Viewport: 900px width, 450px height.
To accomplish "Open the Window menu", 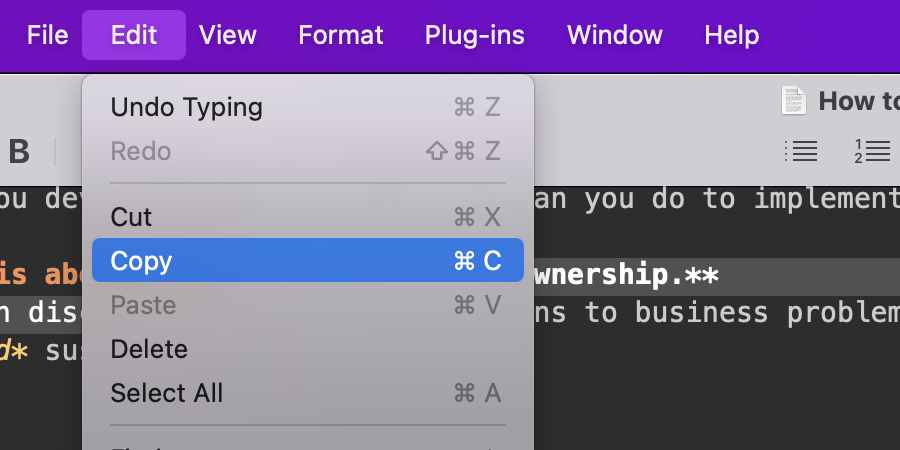I will (615, 35).
